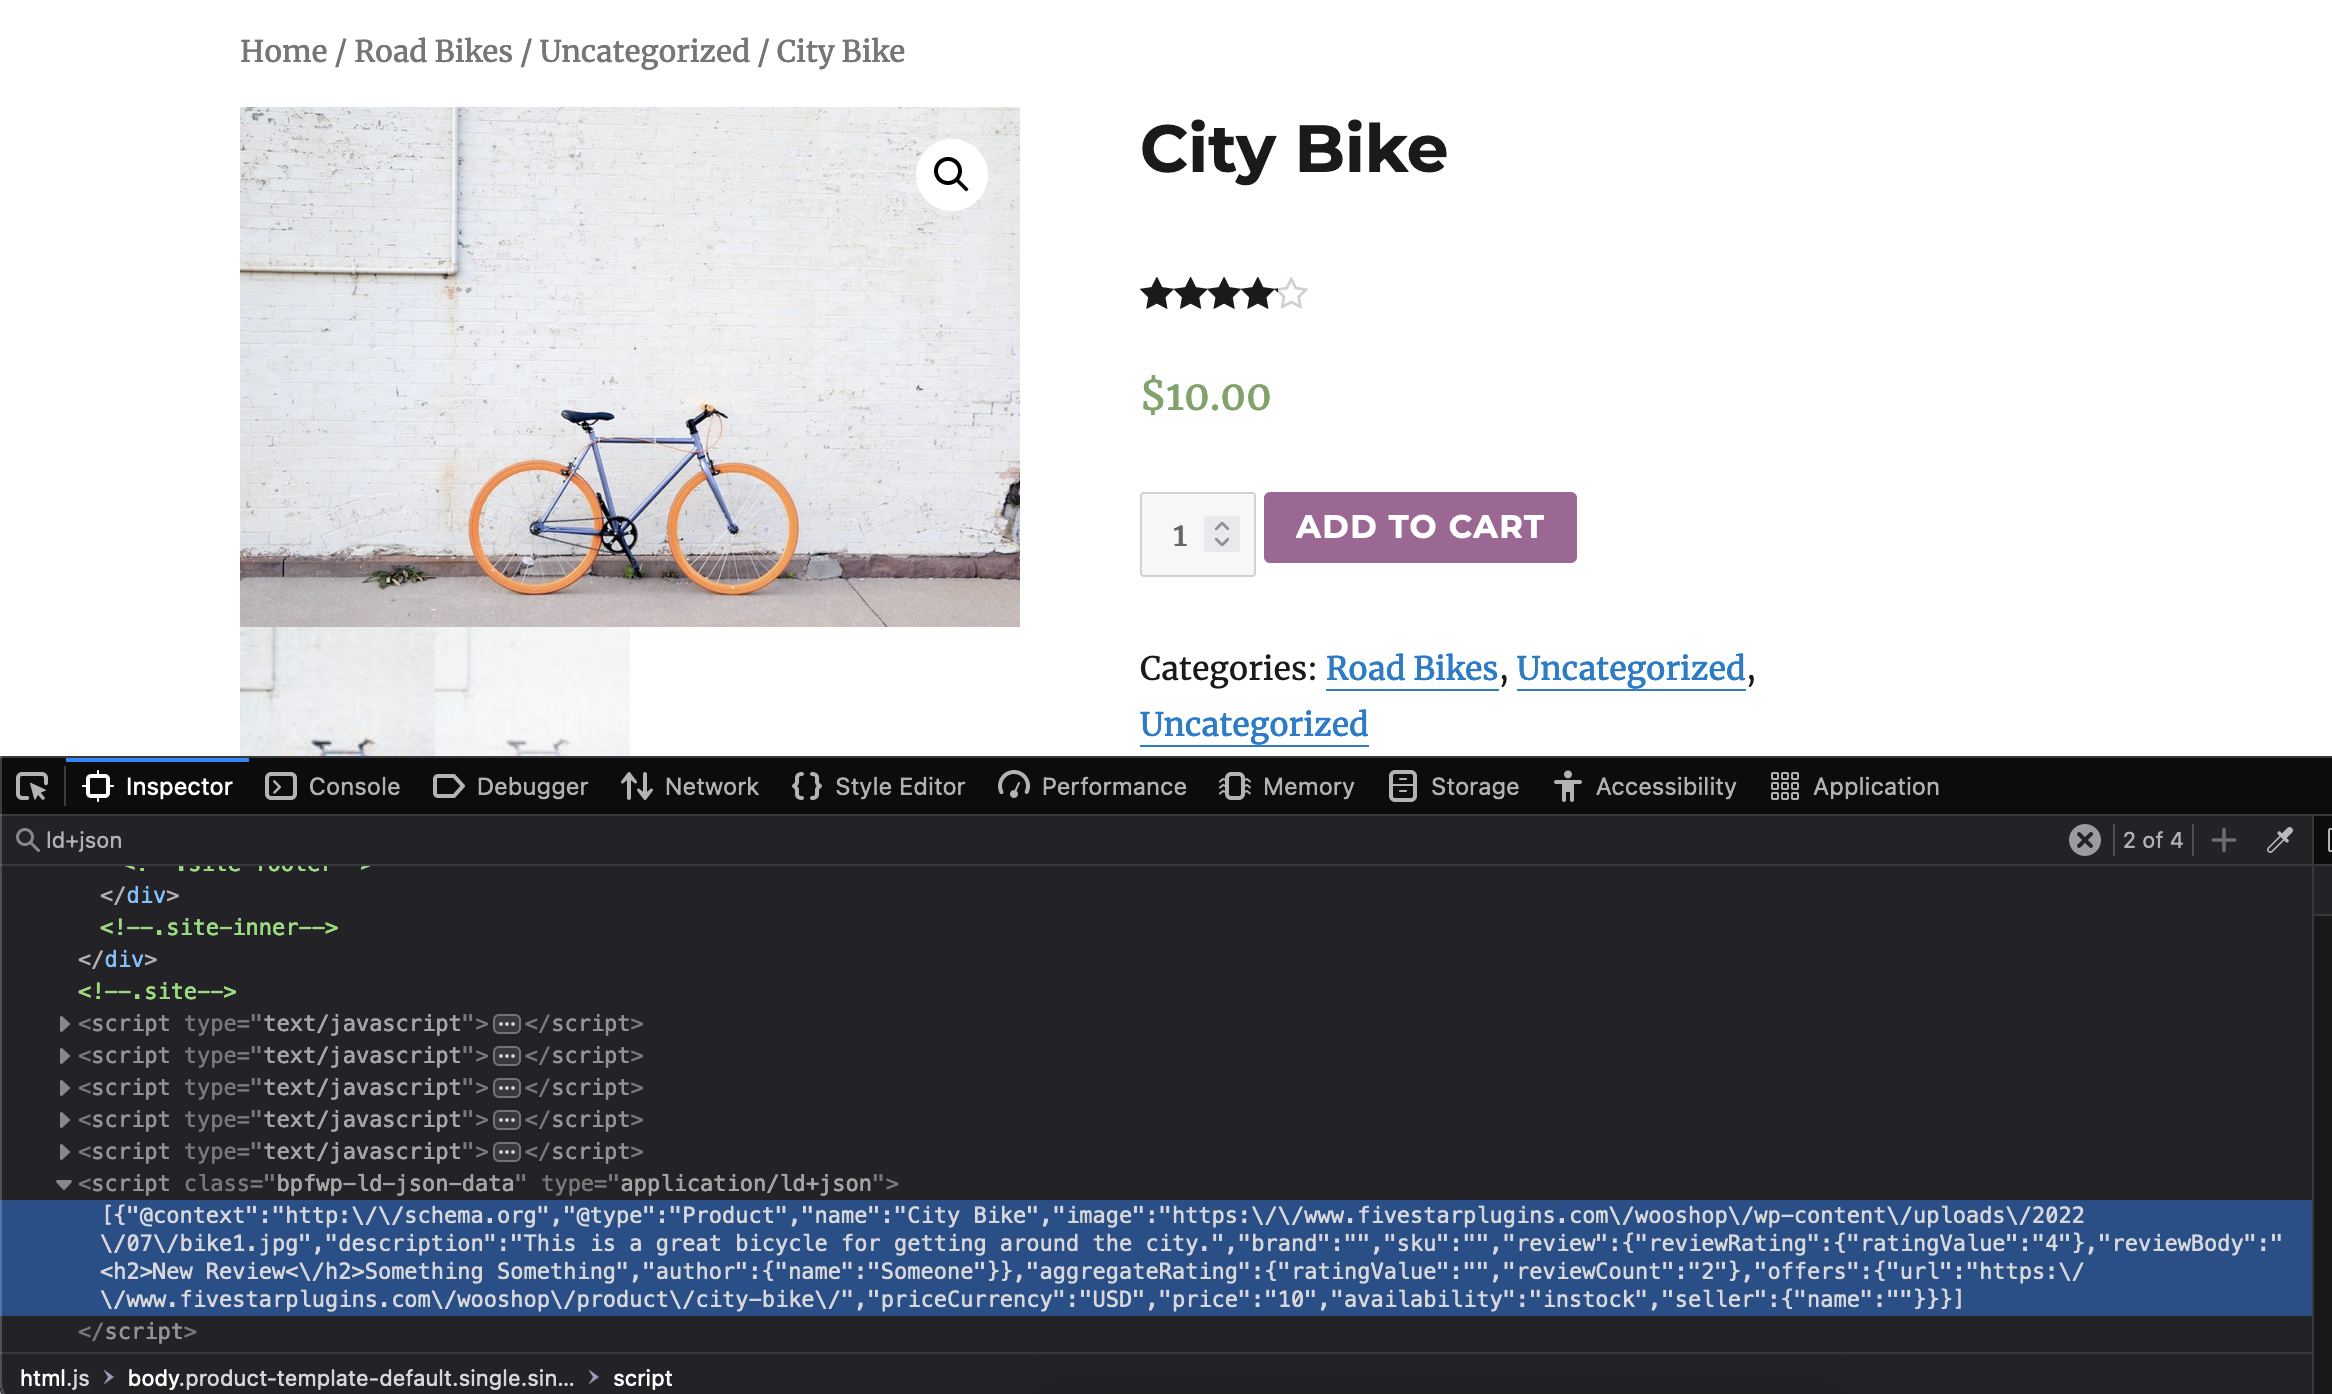Screen dimensions: 2332x1394
Task: Click the Home breadcrumb link
Action: click(283, 51)
